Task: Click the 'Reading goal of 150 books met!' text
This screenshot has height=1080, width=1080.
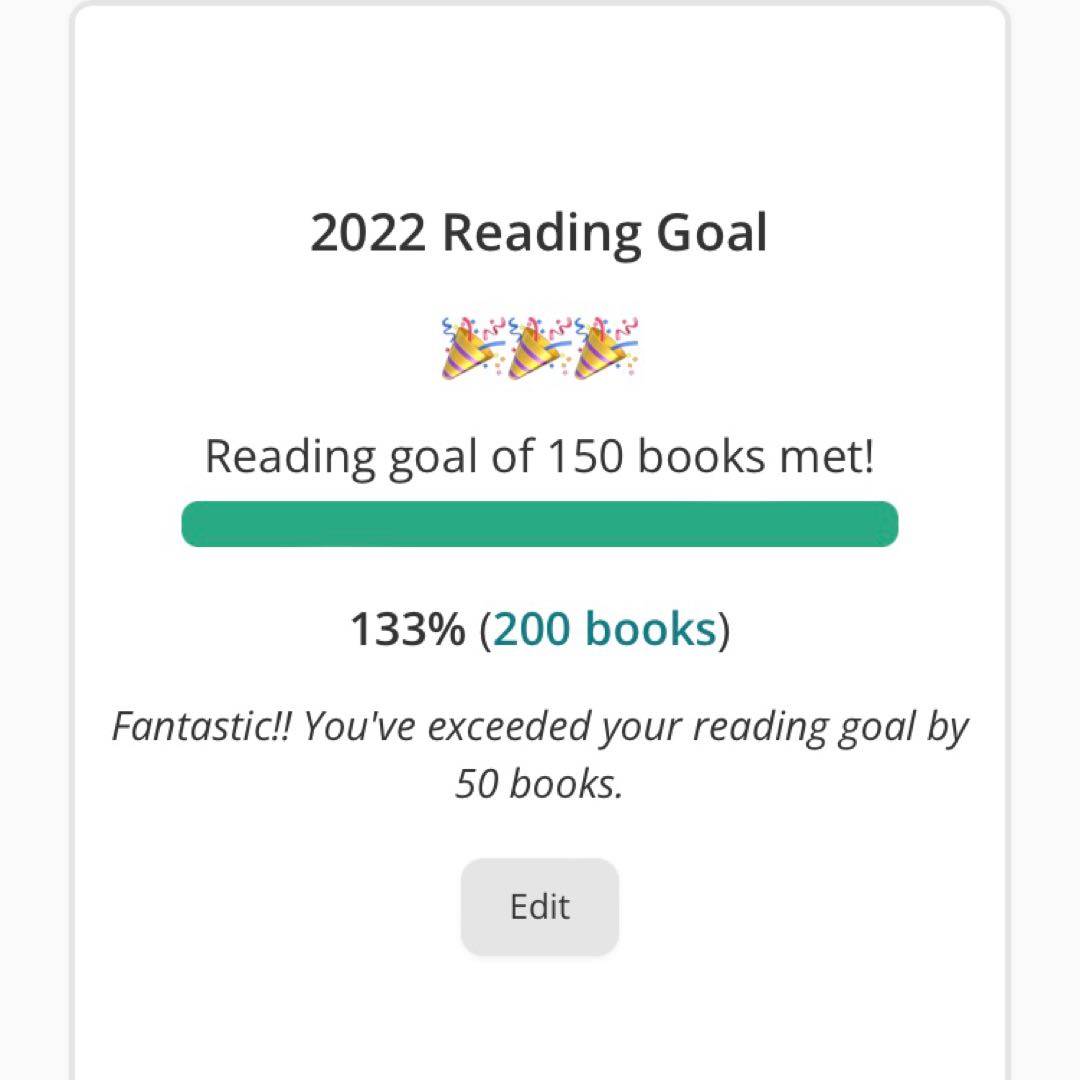Action: (x=540, y=457)
